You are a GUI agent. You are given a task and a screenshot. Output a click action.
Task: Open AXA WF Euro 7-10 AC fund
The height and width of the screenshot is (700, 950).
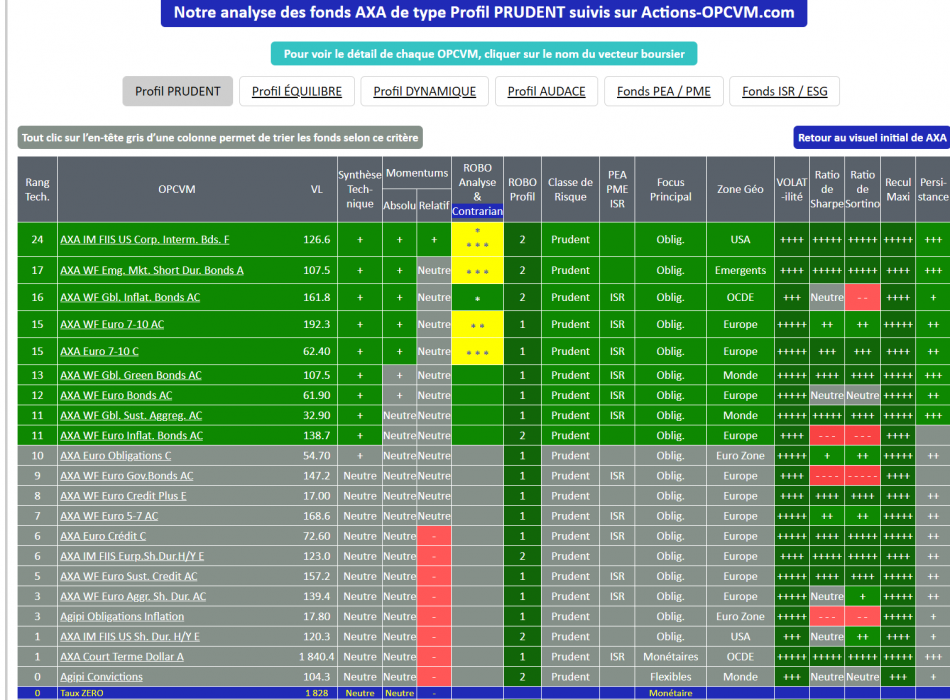click(112, 324)
